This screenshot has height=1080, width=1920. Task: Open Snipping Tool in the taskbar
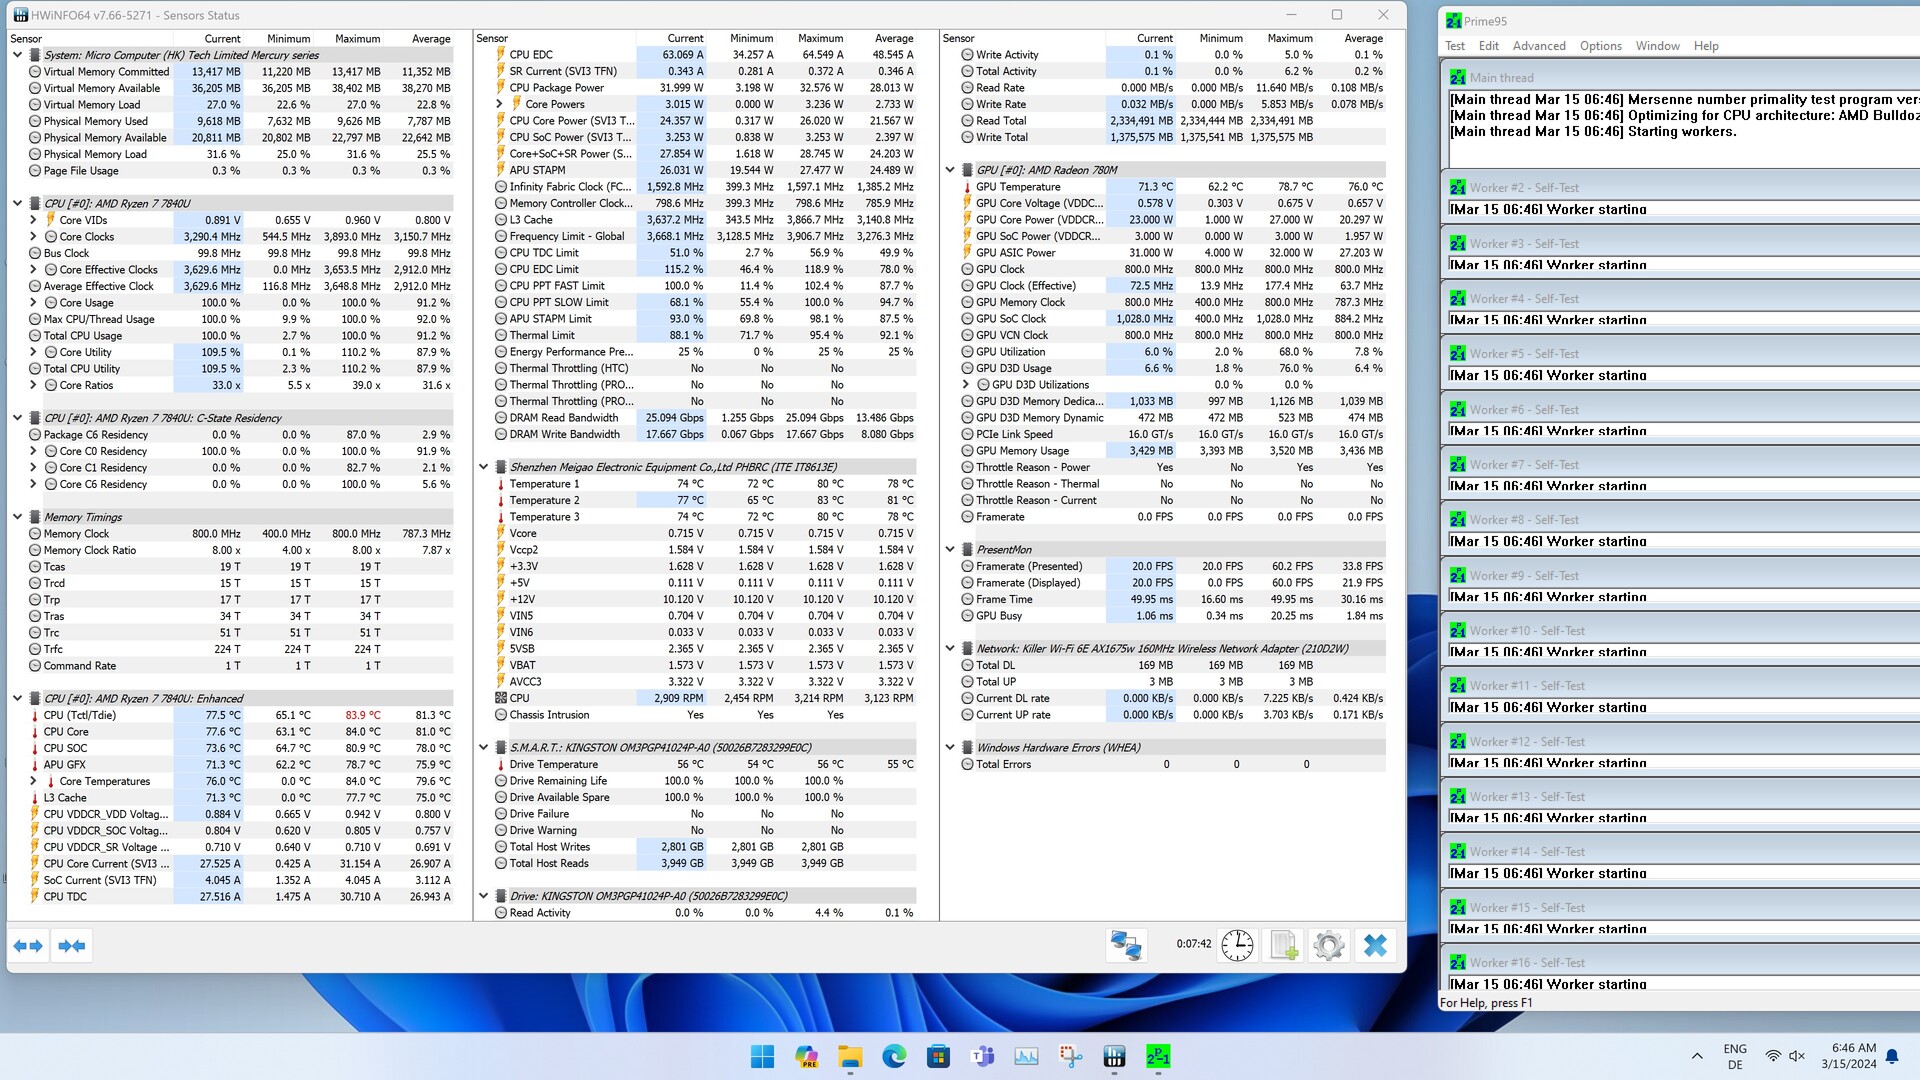click(1071, 1056)
